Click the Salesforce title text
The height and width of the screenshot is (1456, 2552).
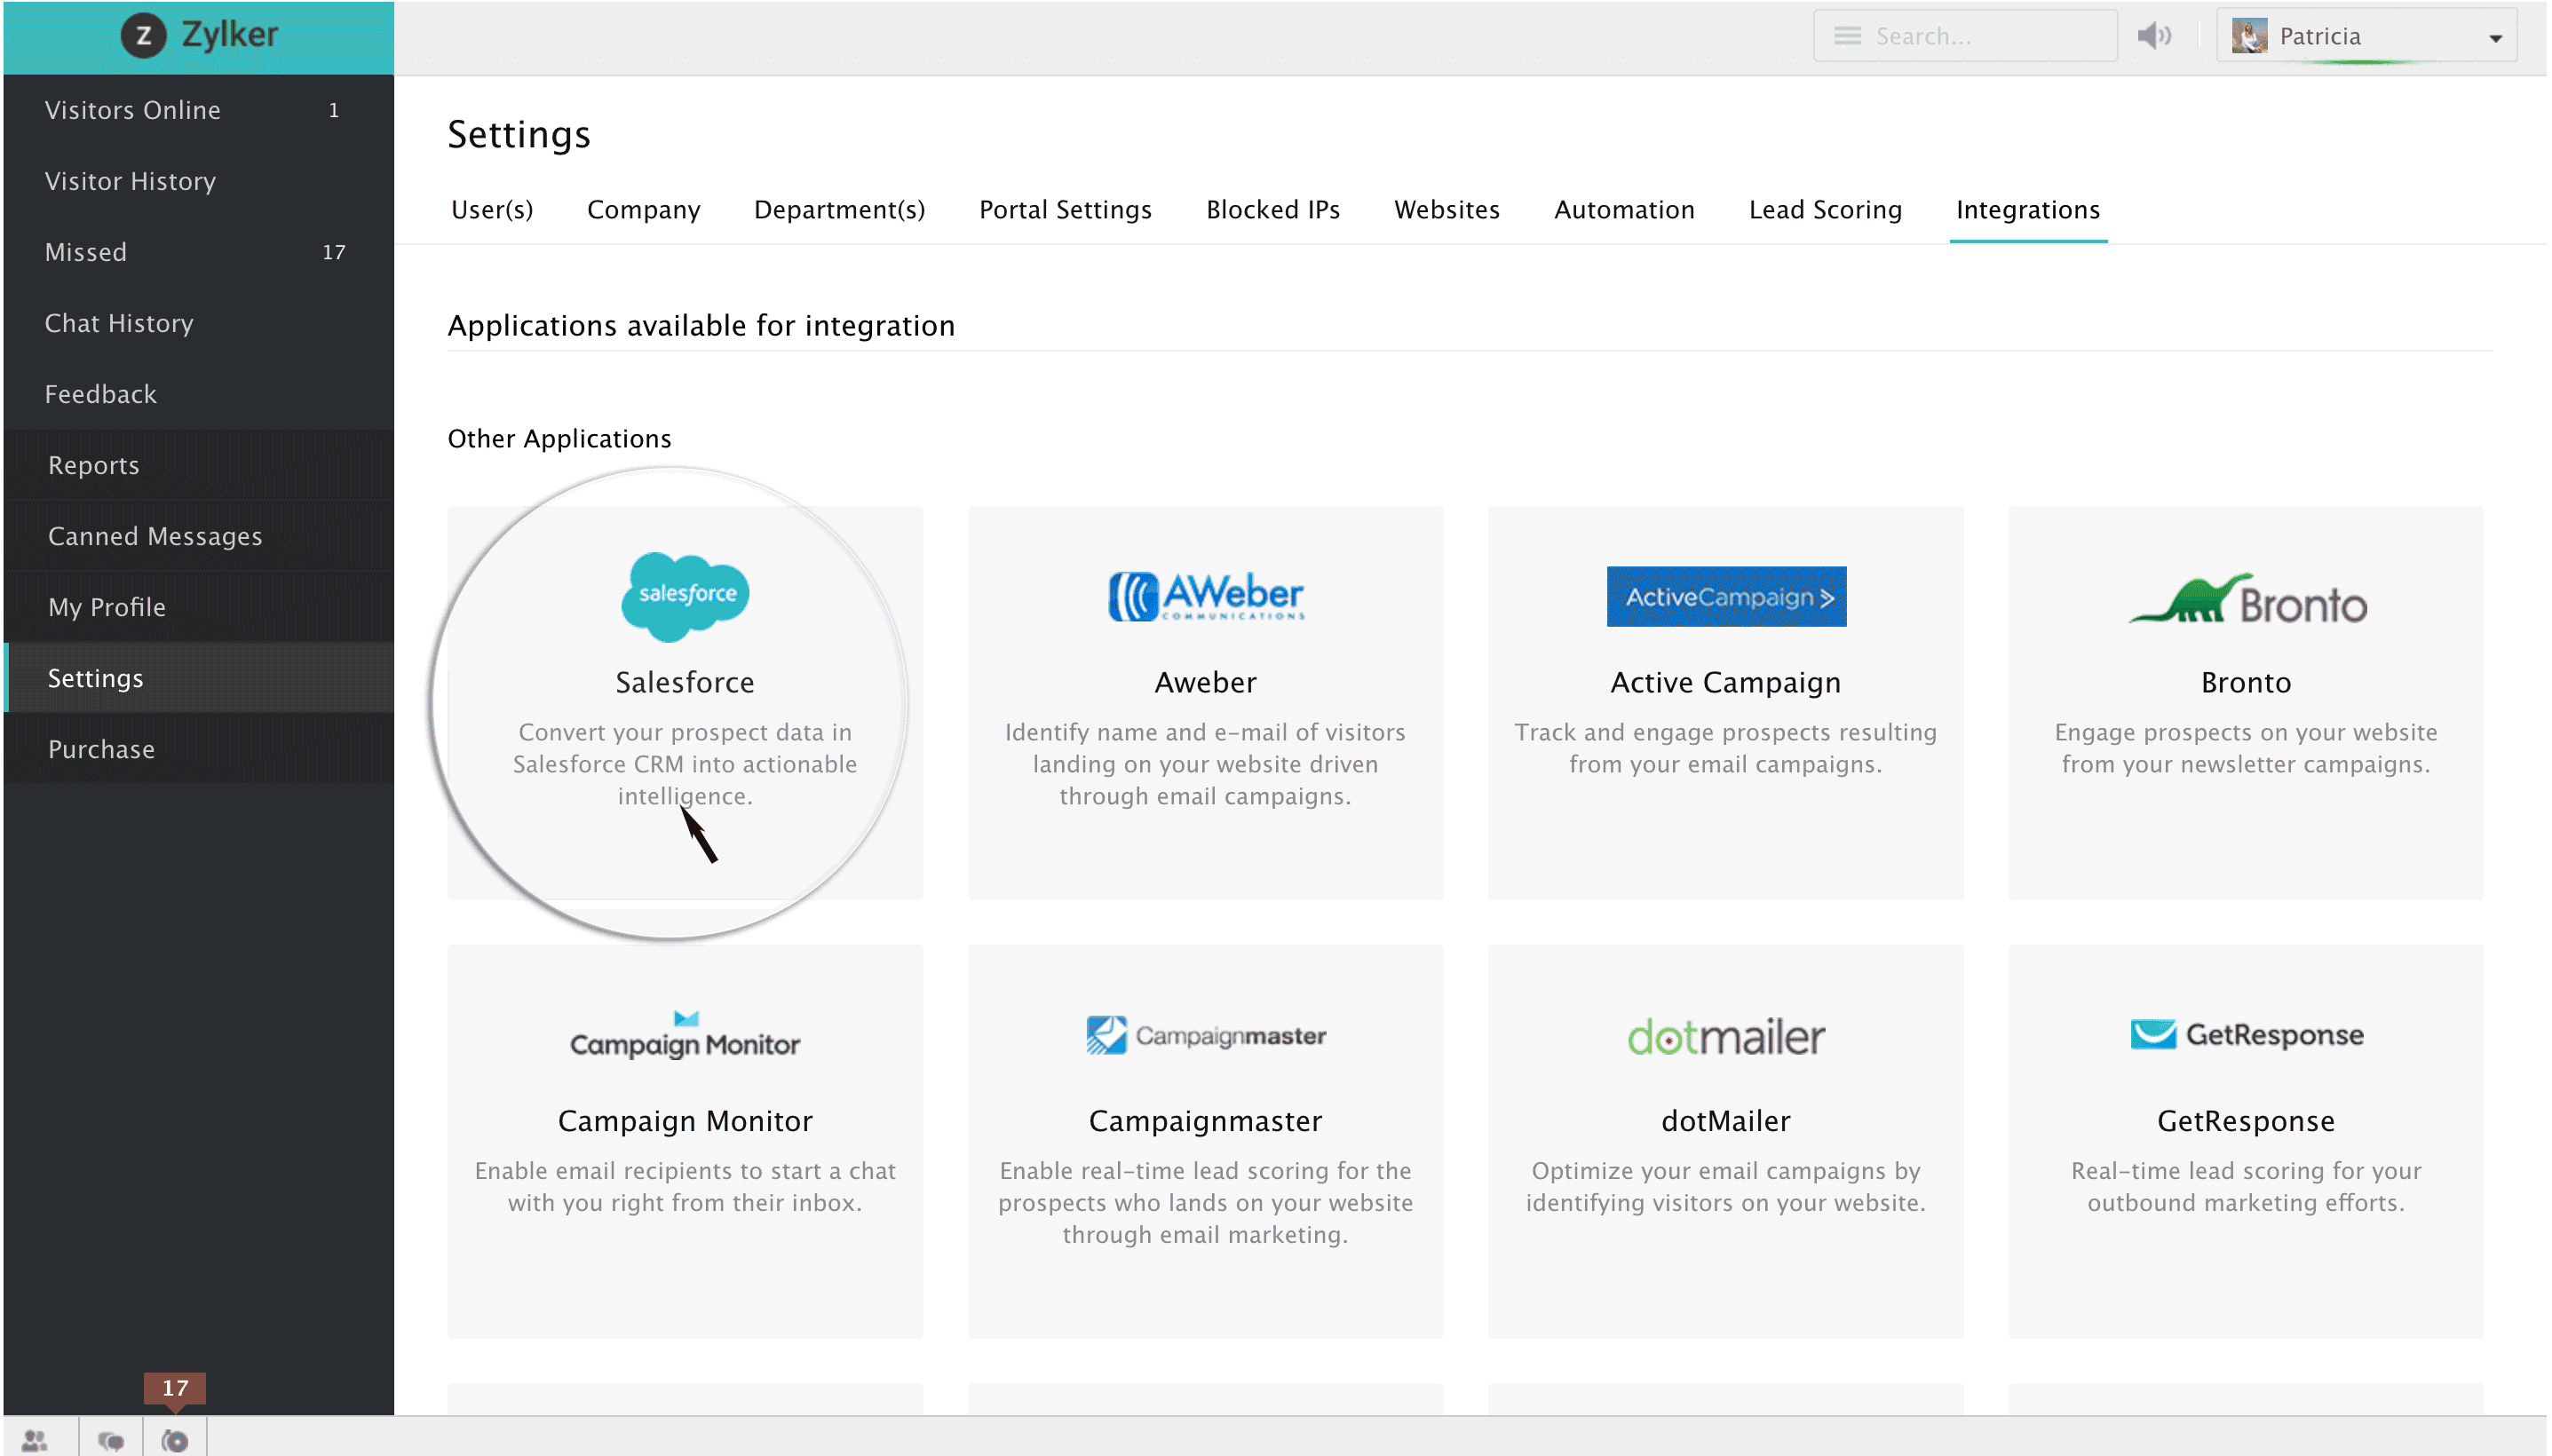[685, 682]
